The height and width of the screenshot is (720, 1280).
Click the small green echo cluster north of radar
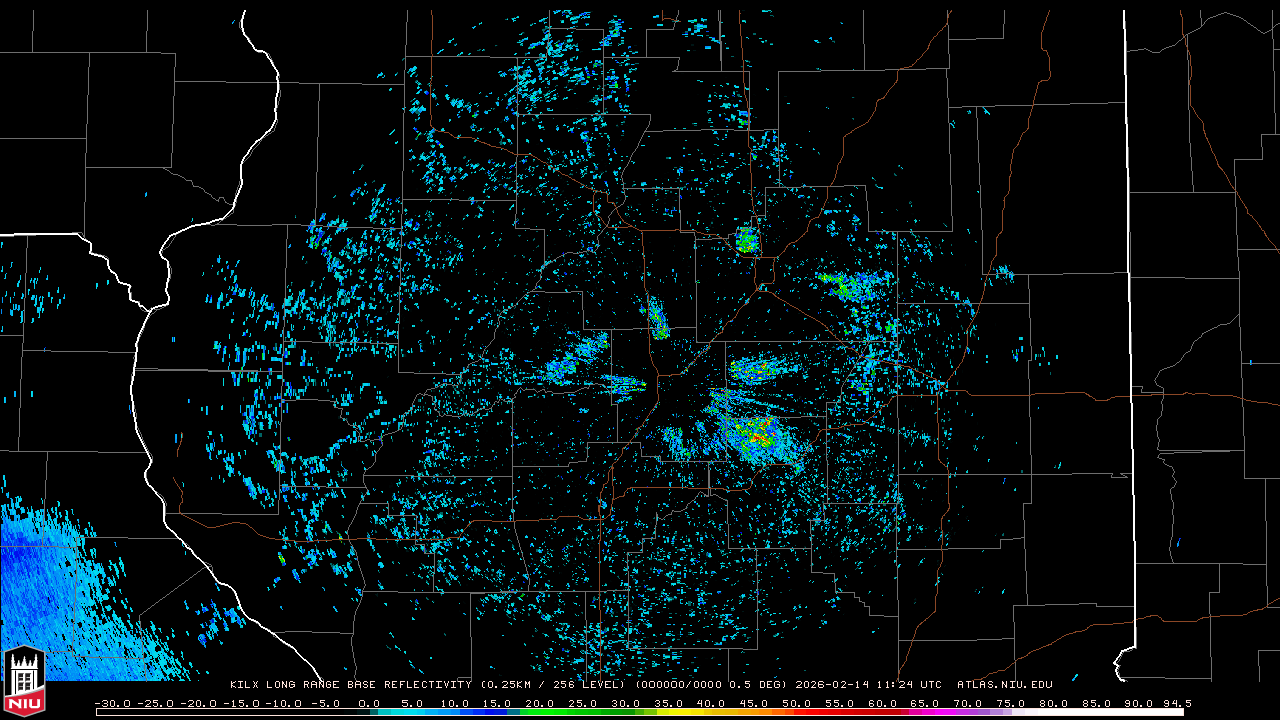747,240
